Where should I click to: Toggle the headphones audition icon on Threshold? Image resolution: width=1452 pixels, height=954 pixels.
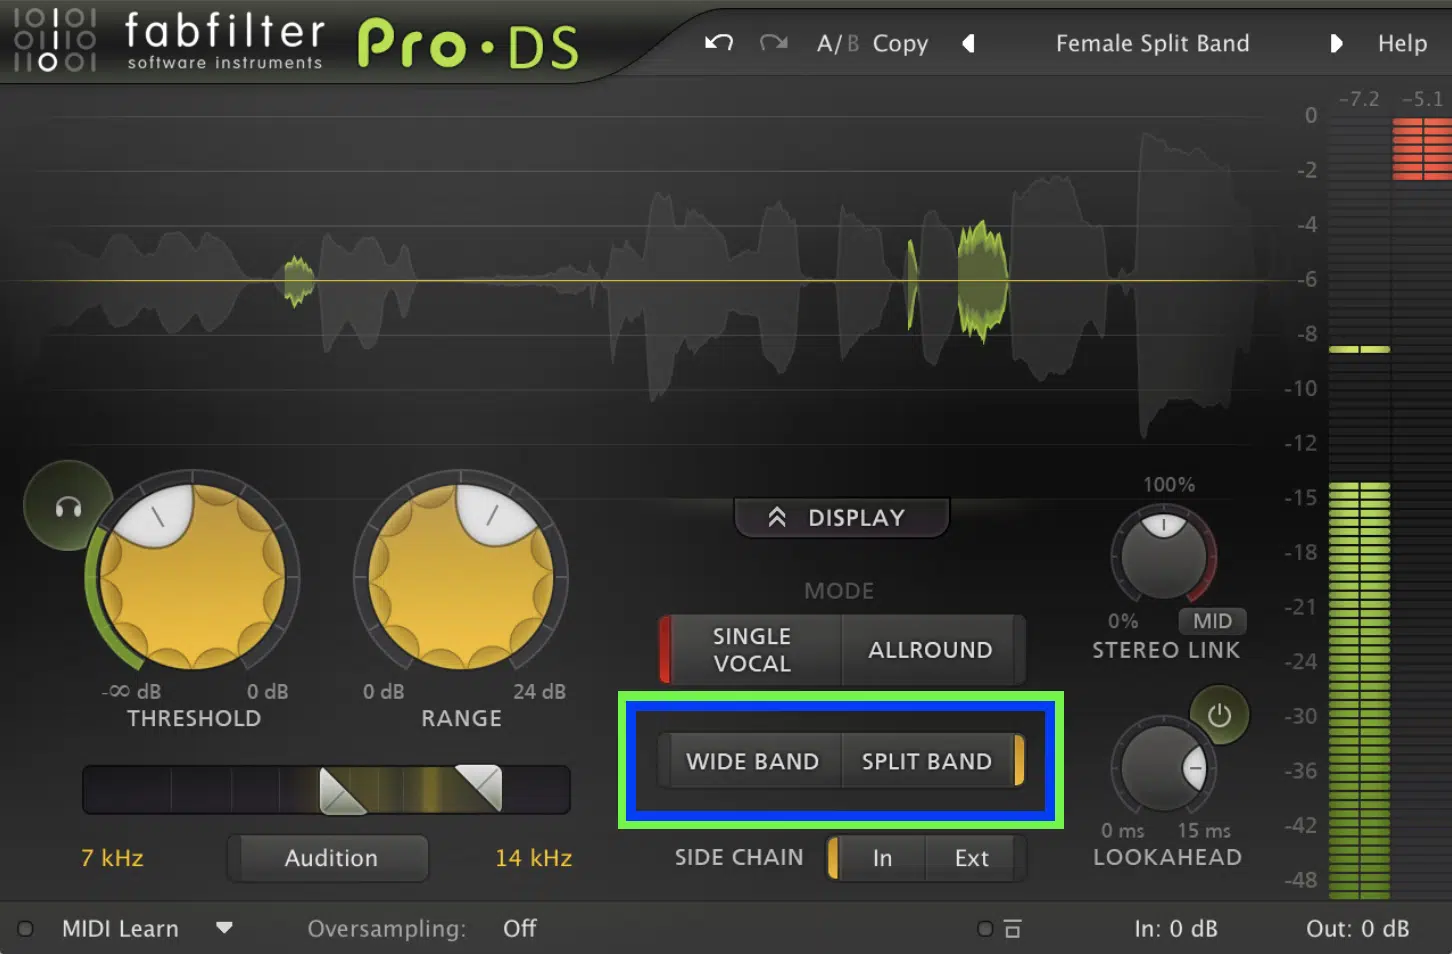tap(67, 507)
